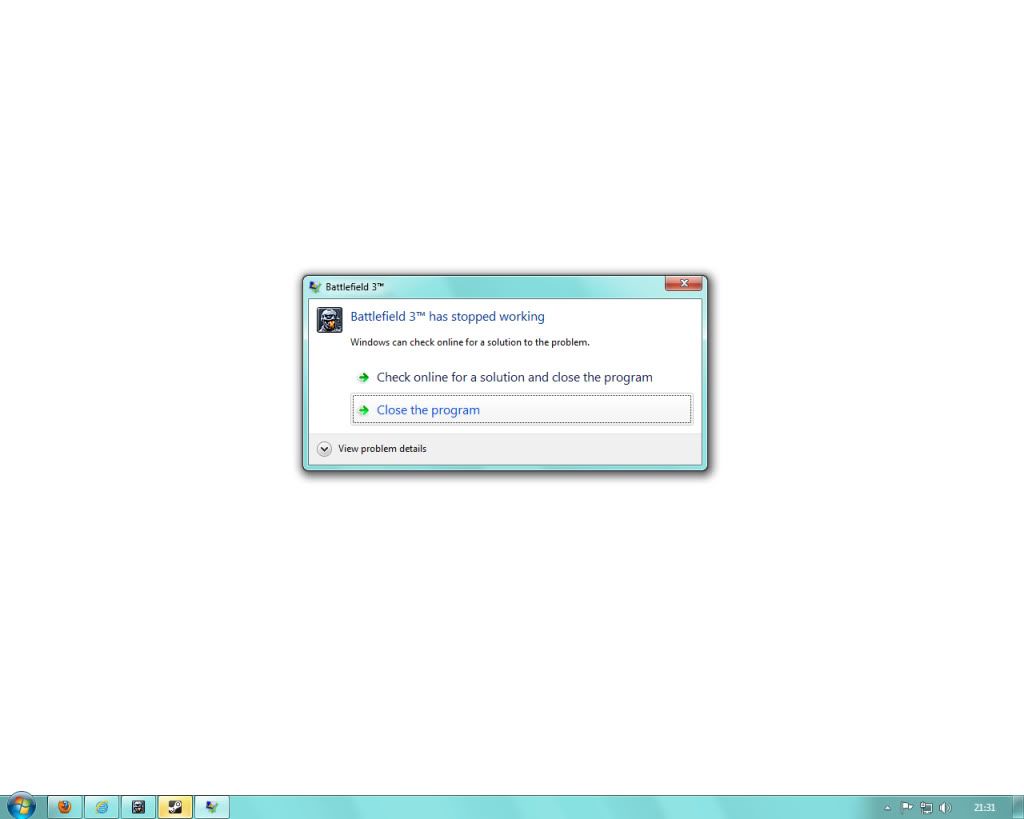This screenshot has height=819, width=1024.
Task: Select "Close the program" option
Action: [x=428, y=410]
